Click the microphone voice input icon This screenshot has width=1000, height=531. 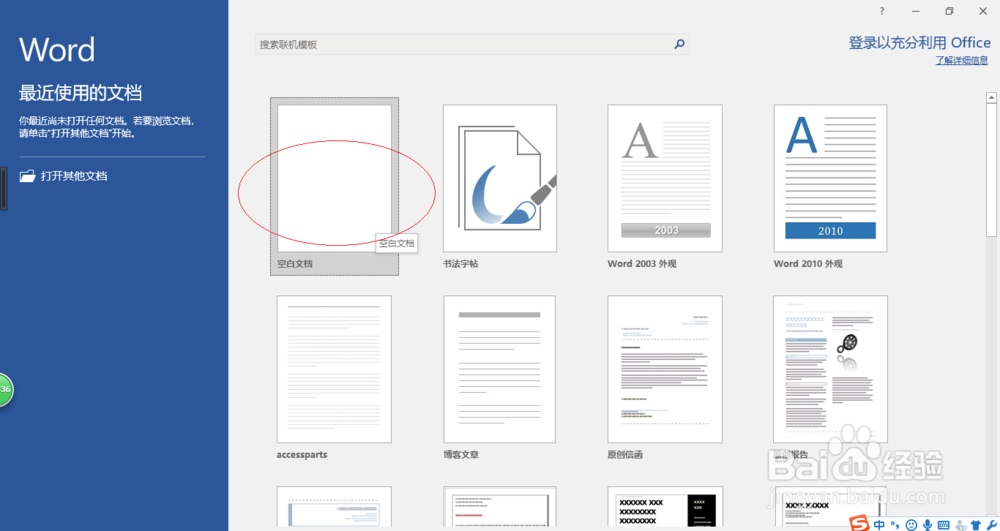click(927, 525)
